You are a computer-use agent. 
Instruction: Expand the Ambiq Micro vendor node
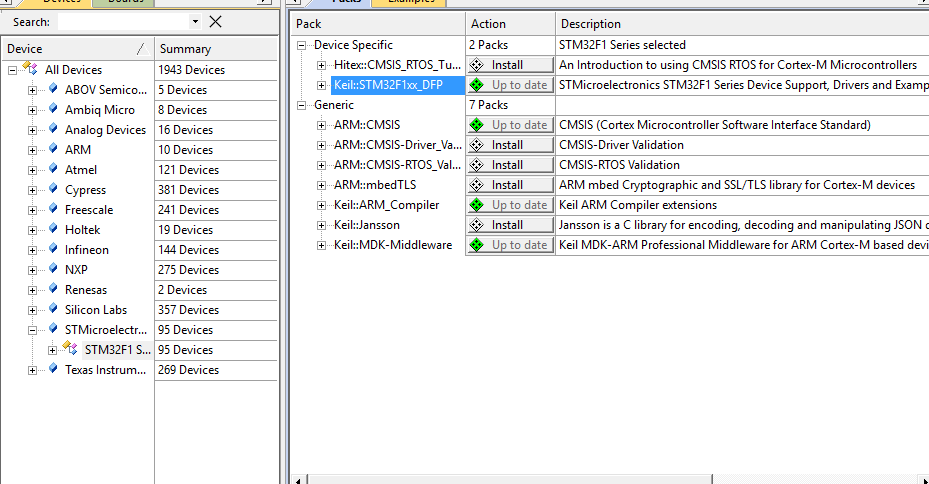tap(33, 110)
